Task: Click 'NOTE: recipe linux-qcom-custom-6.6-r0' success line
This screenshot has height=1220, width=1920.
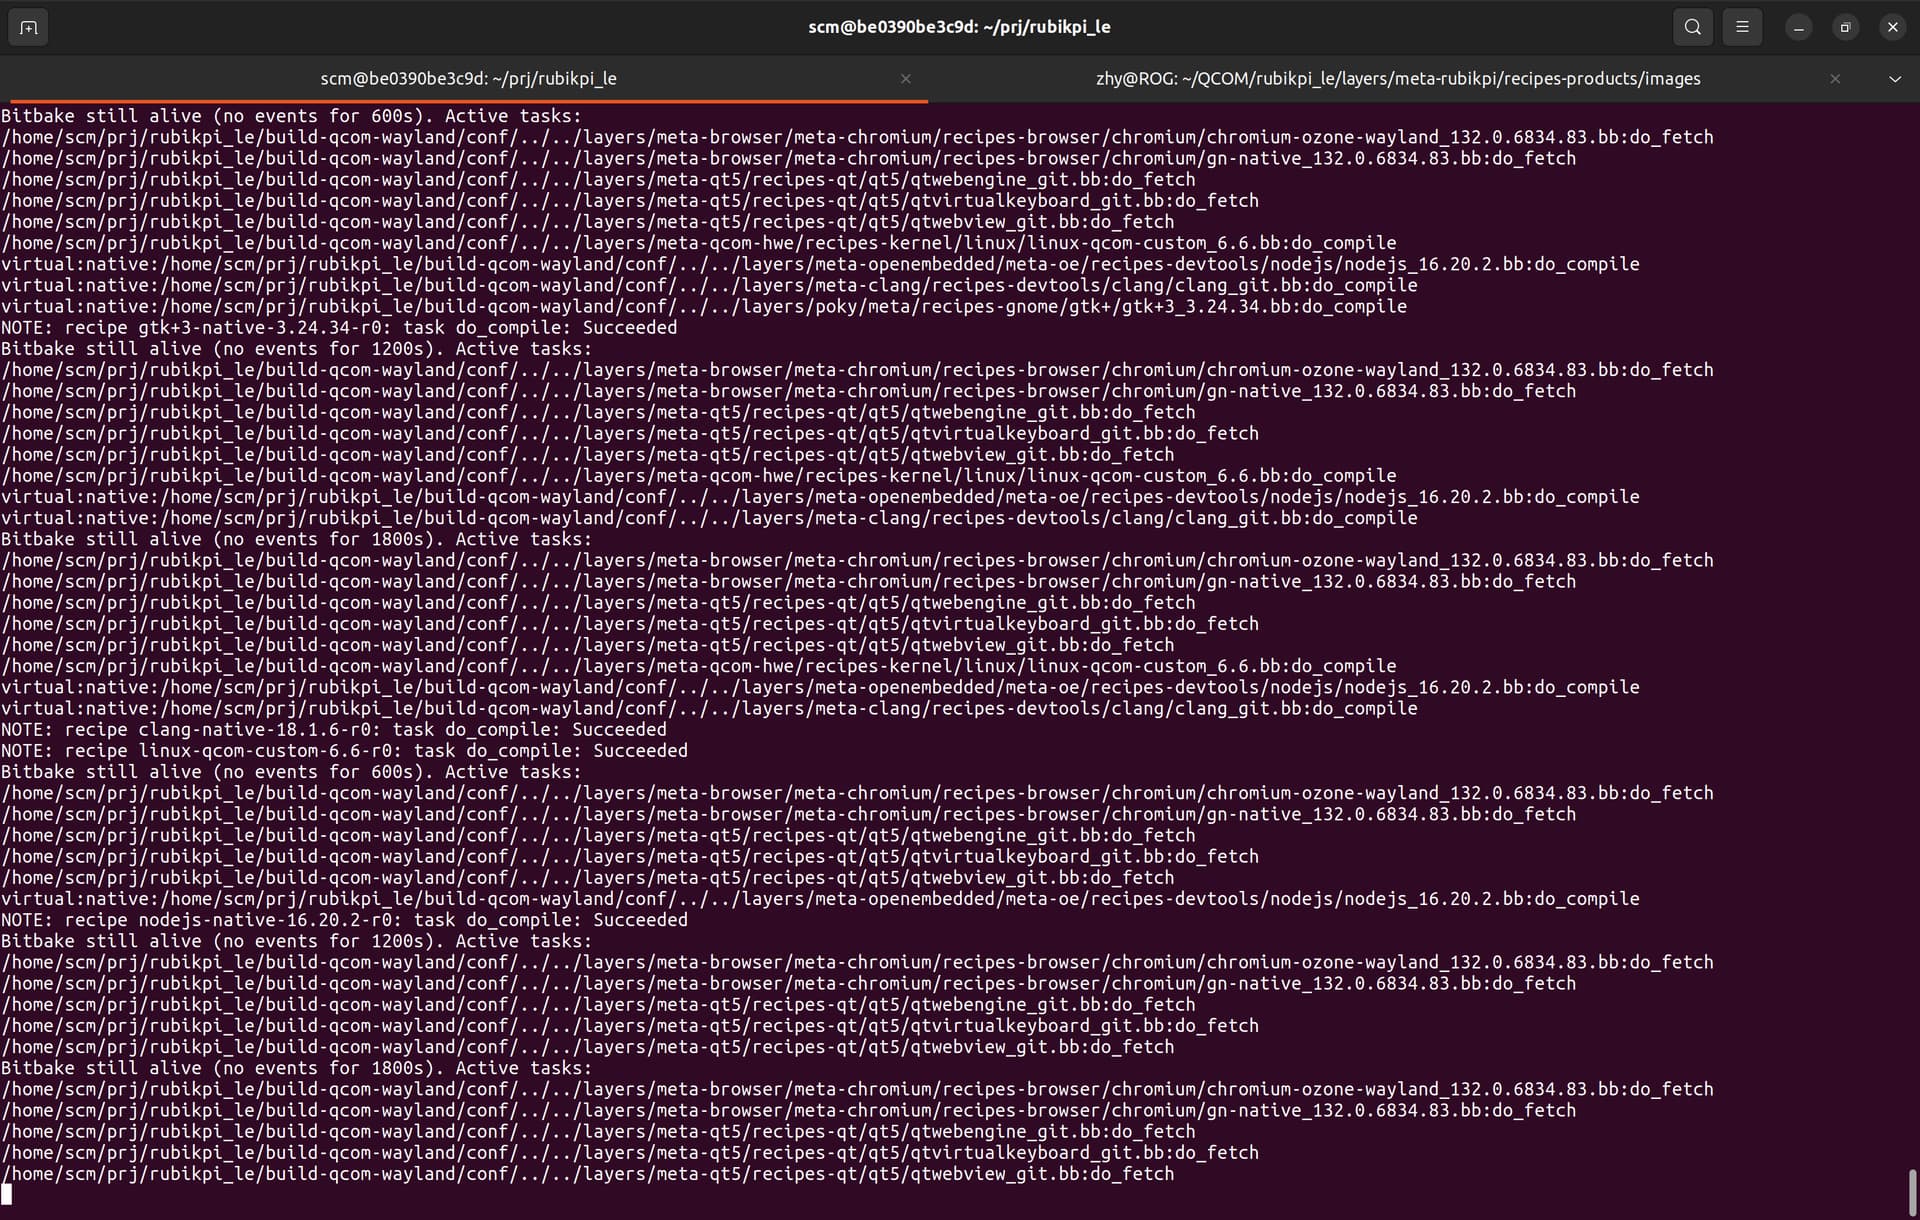Action: 344,751
